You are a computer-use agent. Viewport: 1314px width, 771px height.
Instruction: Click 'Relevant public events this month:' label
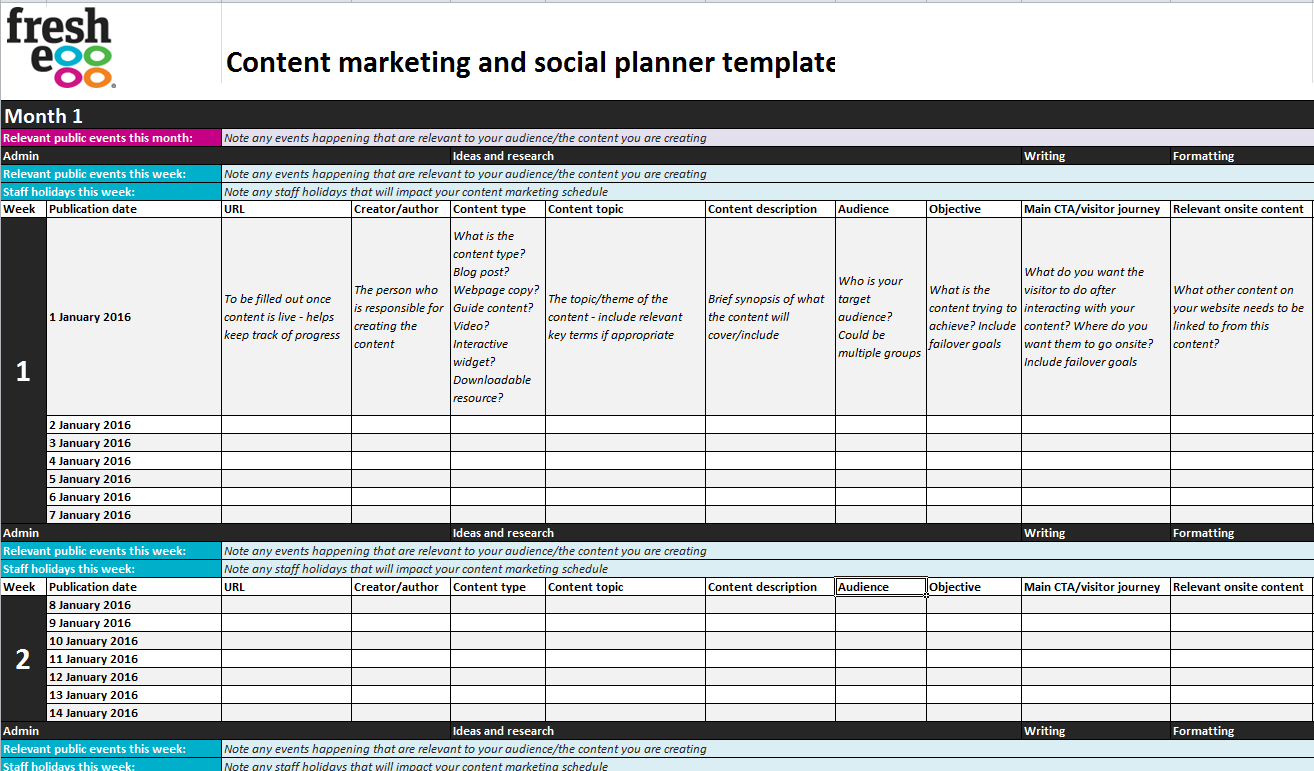(110, 138)
